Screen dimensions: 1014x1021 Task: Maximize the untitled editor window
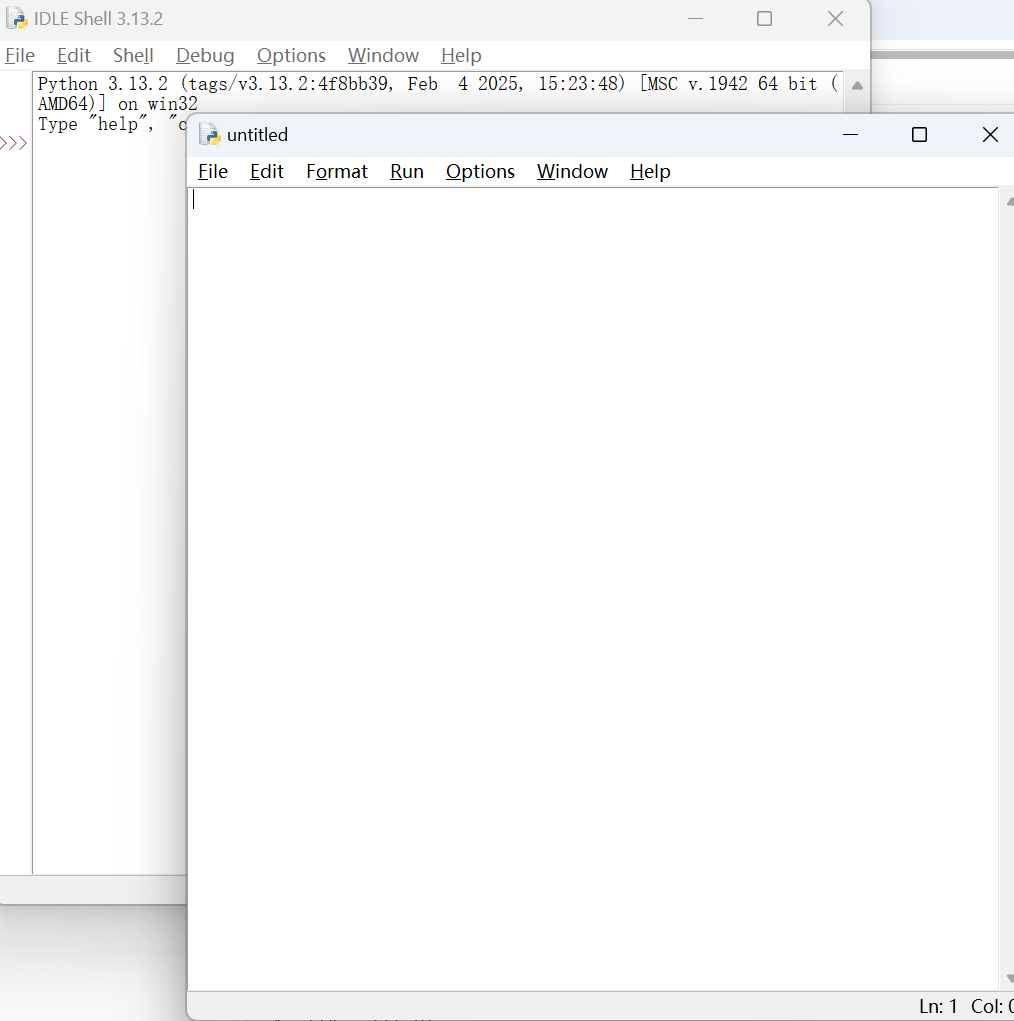(920, 135)
